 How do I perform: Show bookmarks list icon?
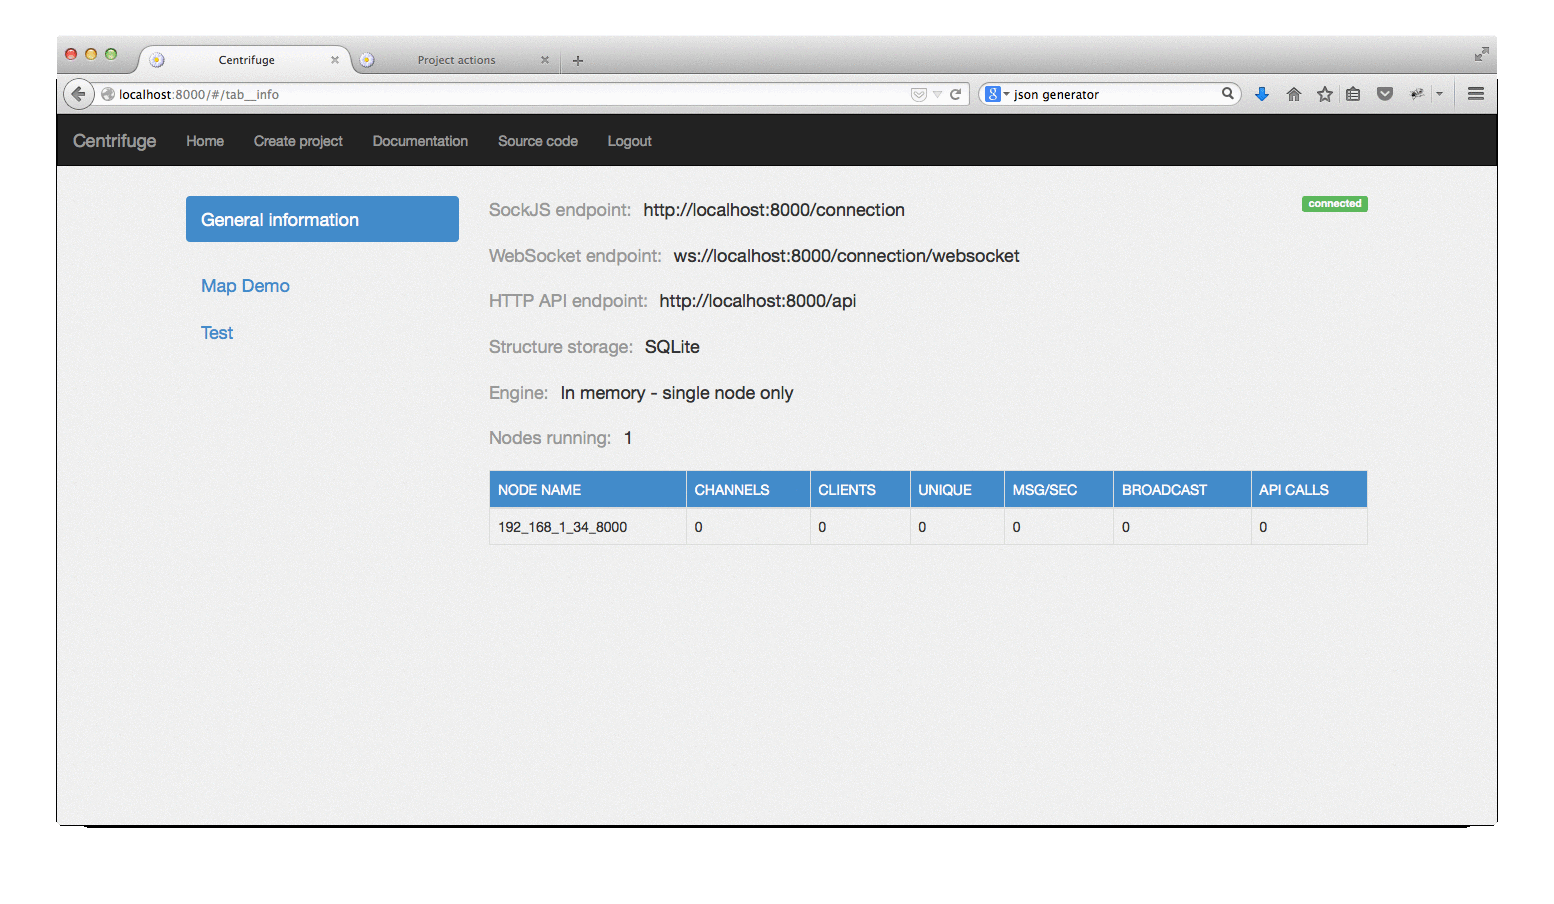[x=1353, y=94]
